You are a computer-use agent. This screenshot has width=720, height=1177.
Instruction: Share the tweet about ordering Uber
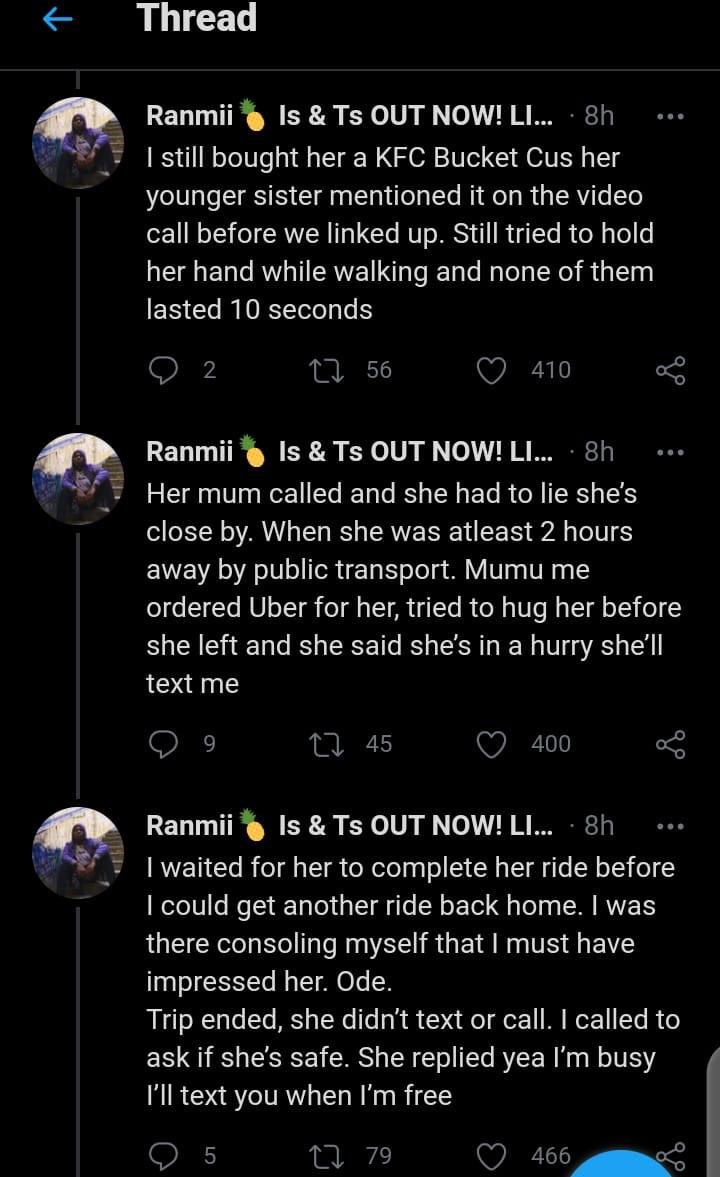coord(670,744)
